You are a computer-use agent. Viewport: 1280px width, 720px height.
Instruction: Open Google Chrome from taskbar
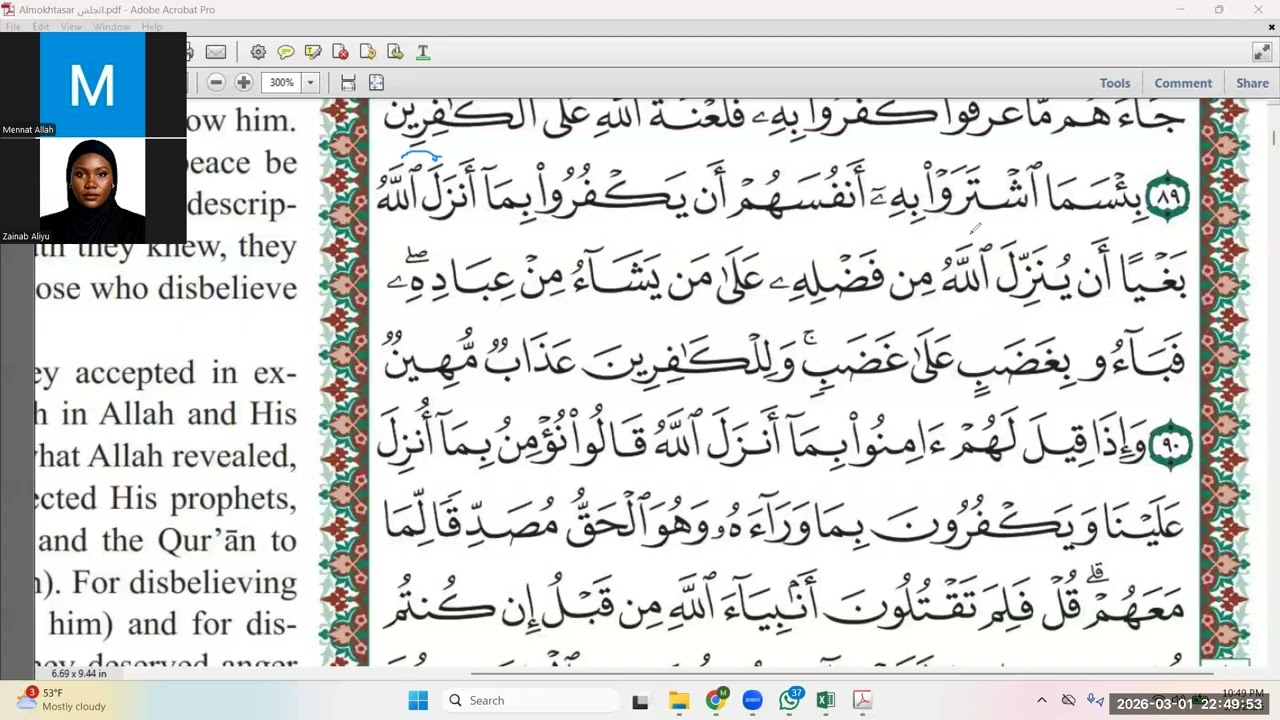tap(716, 700)
